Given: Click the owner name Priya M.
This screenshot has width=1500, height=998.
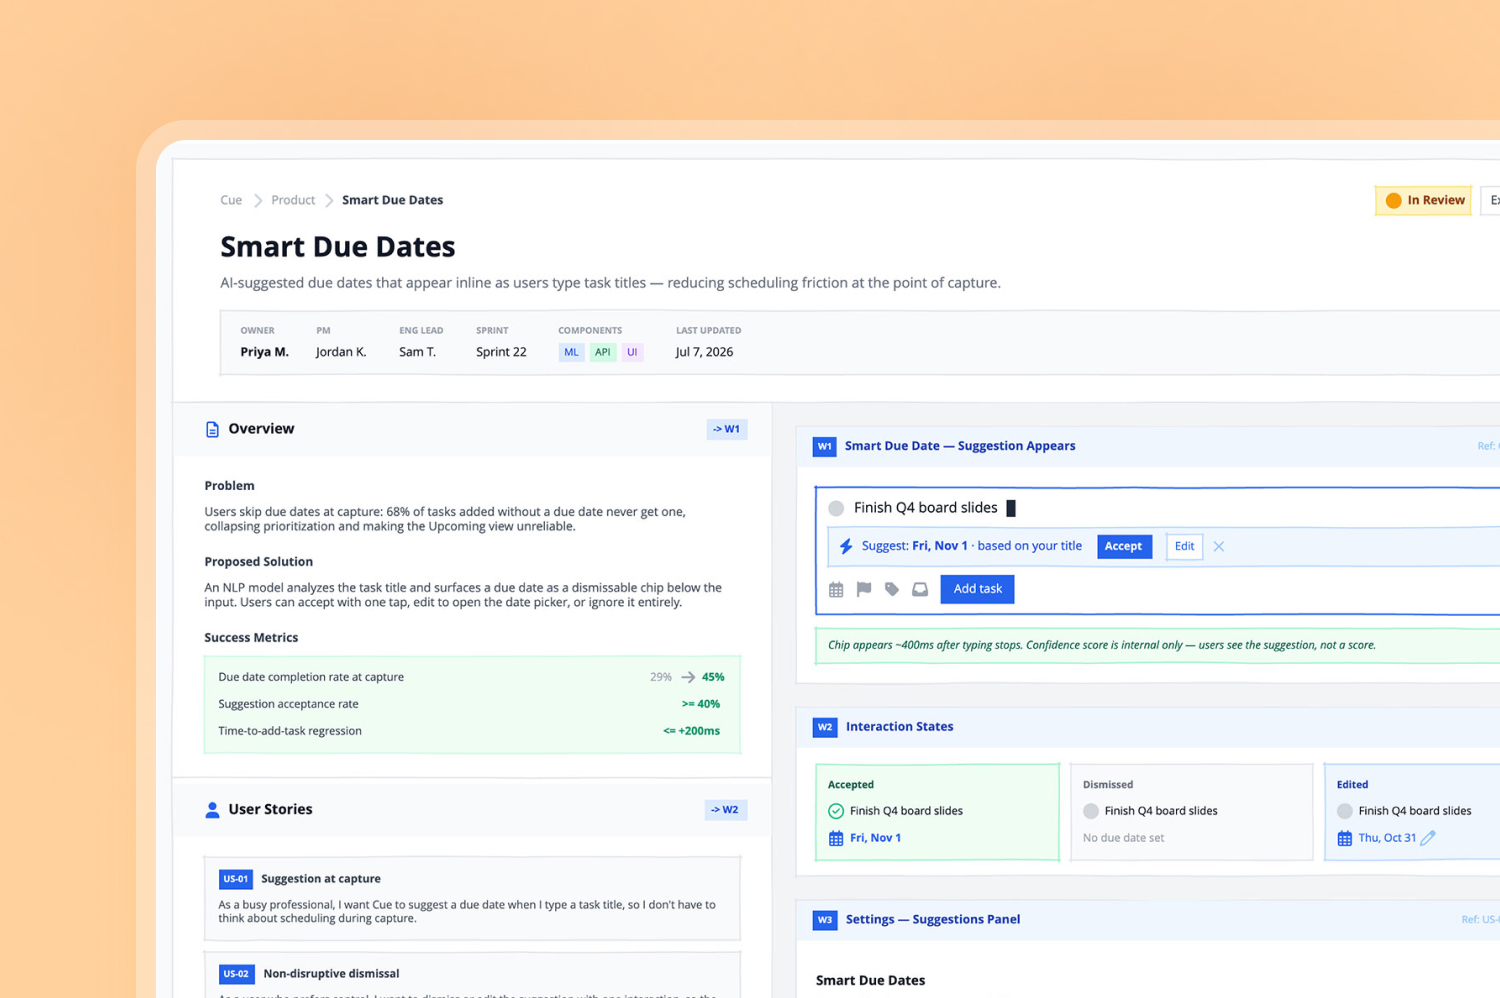Looking at the screenshot, I should (264, 352).
